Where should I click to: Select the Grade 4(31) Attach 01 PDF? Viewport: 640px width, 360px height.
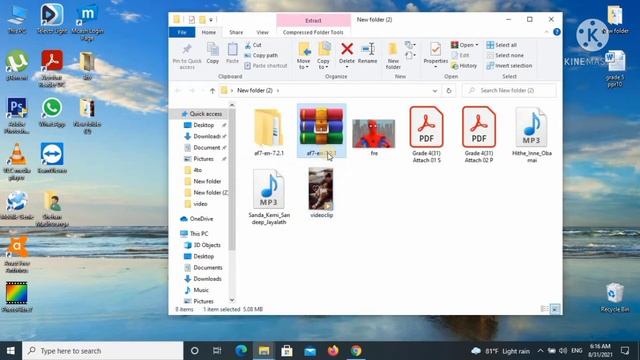tap(426, 134)
